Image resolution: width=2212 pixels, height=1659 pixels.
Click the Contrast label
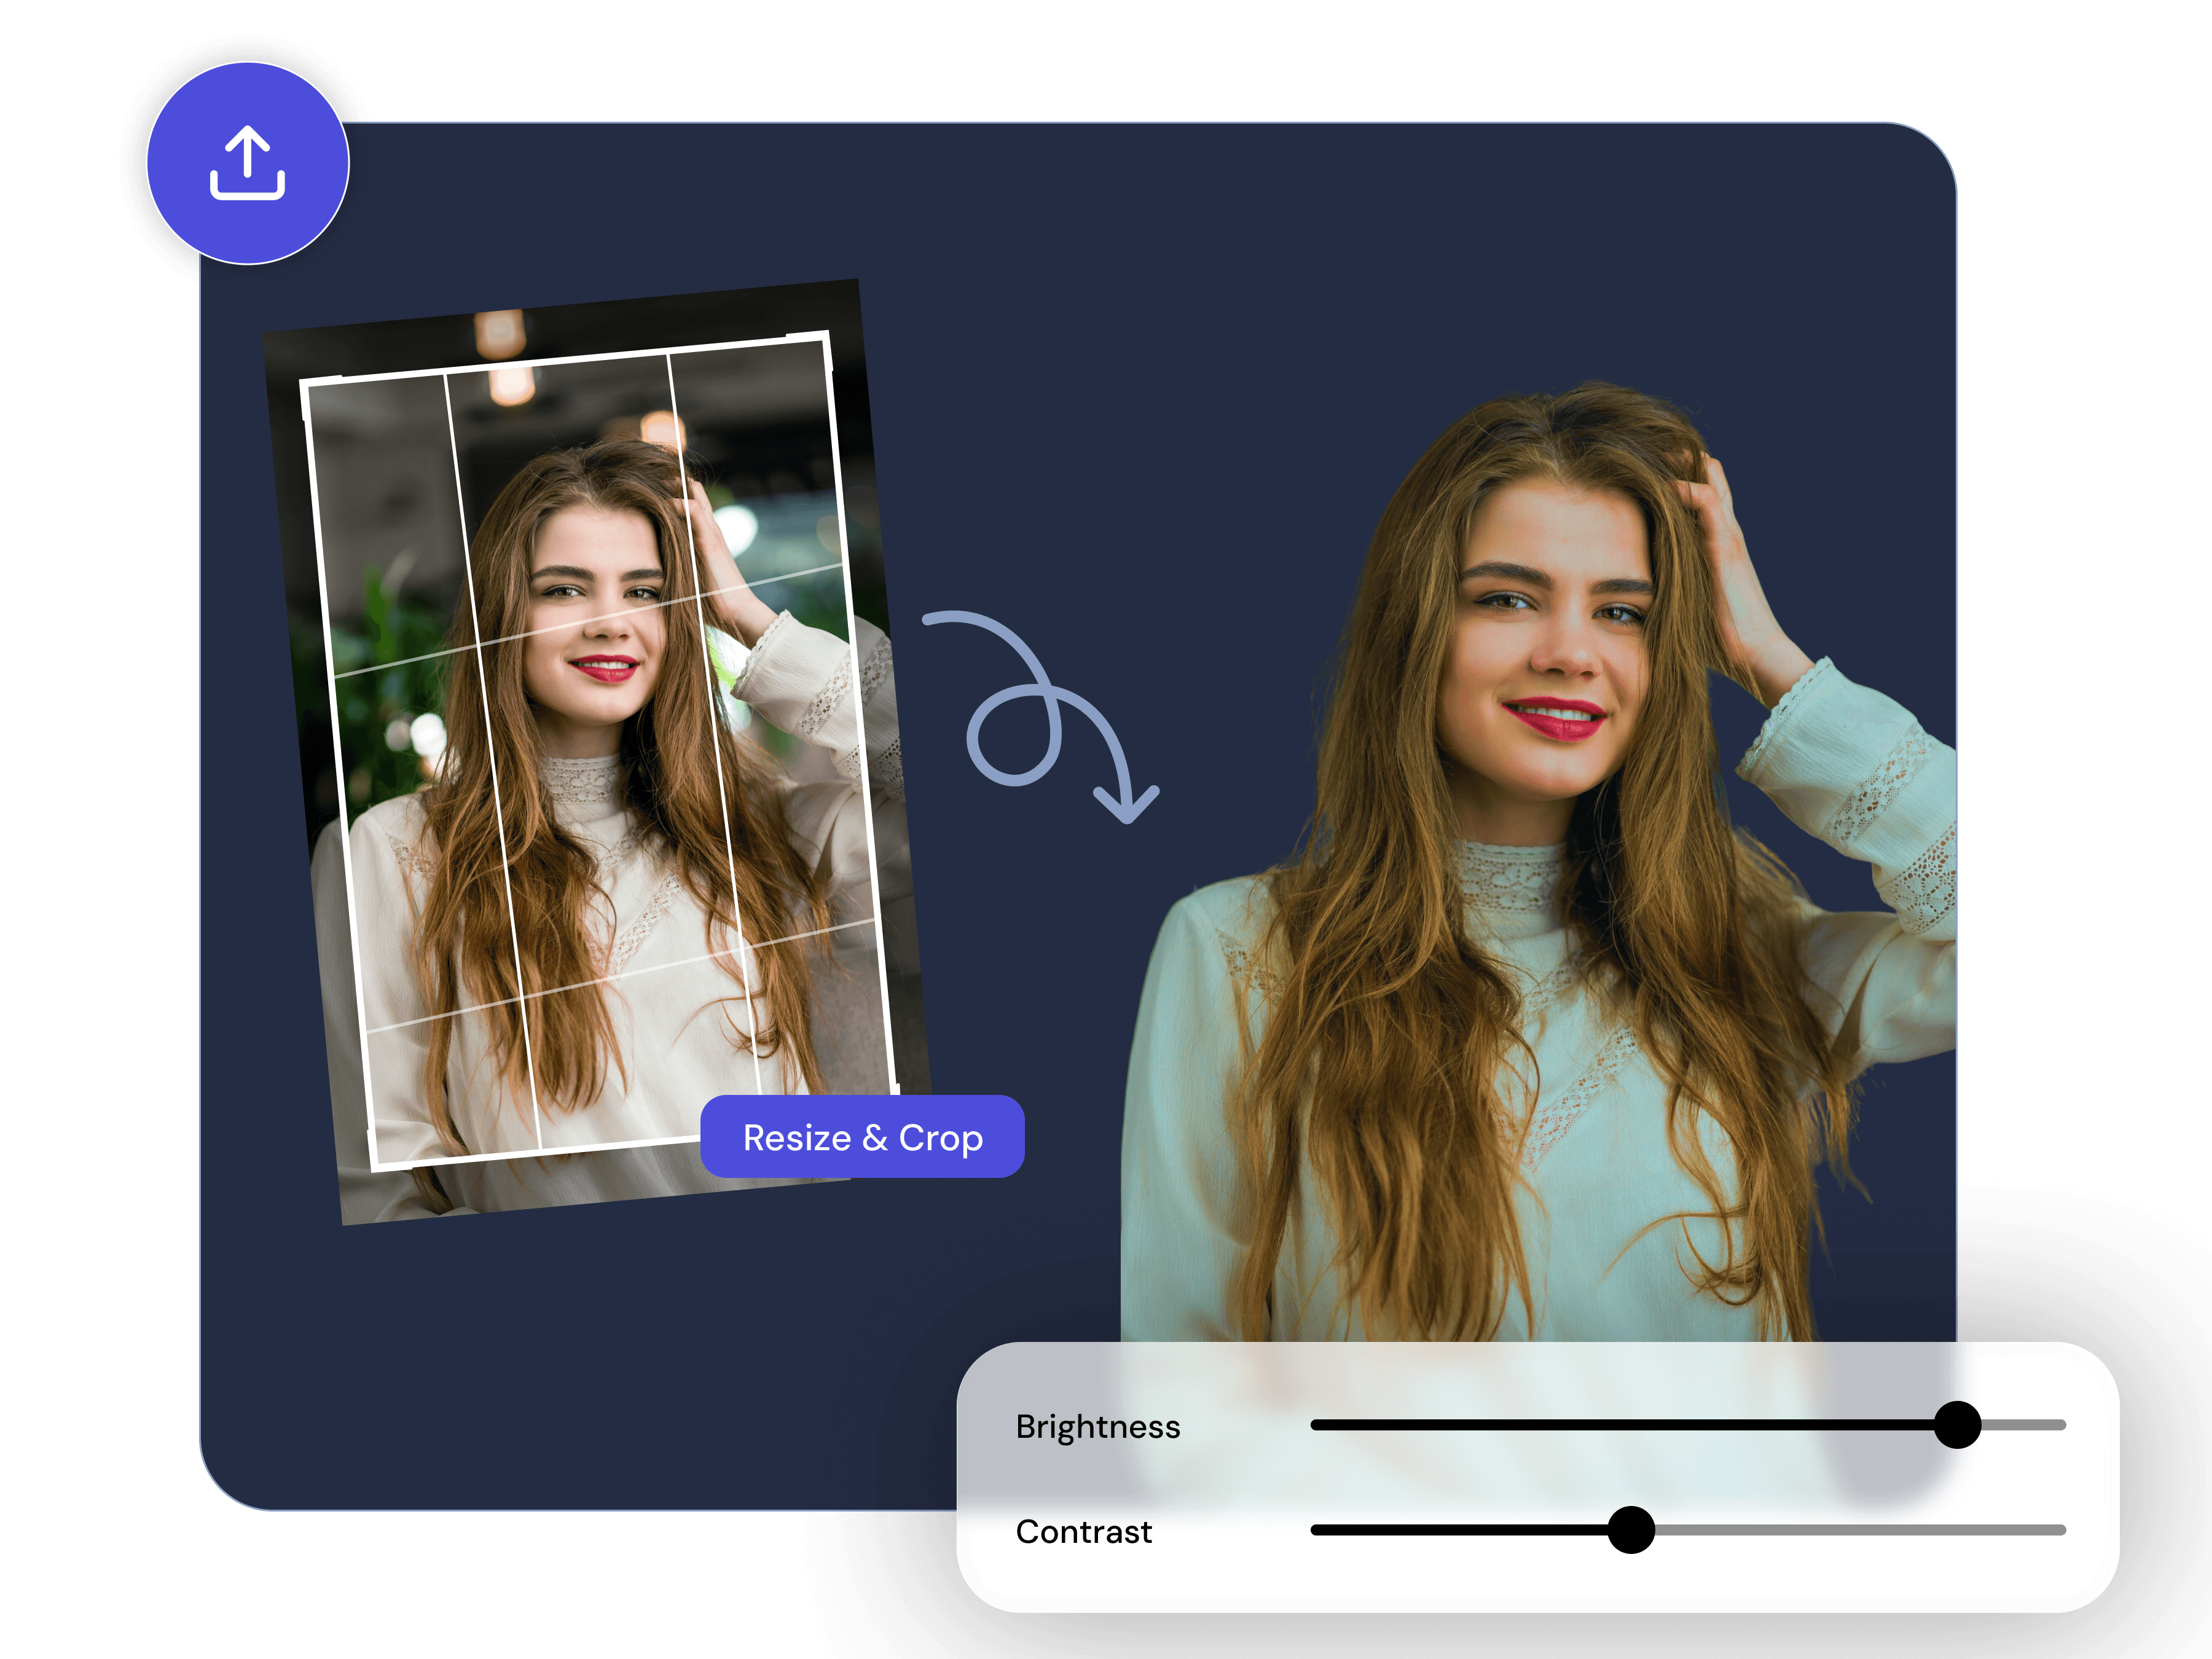[x=1084, y=1532]
